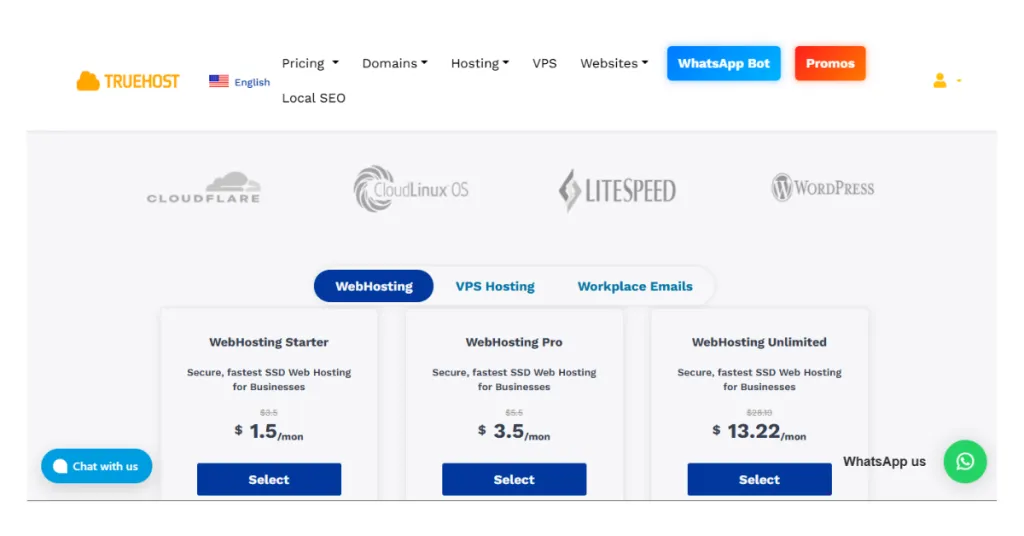Click the Cloudflare logo

(203, 188)
